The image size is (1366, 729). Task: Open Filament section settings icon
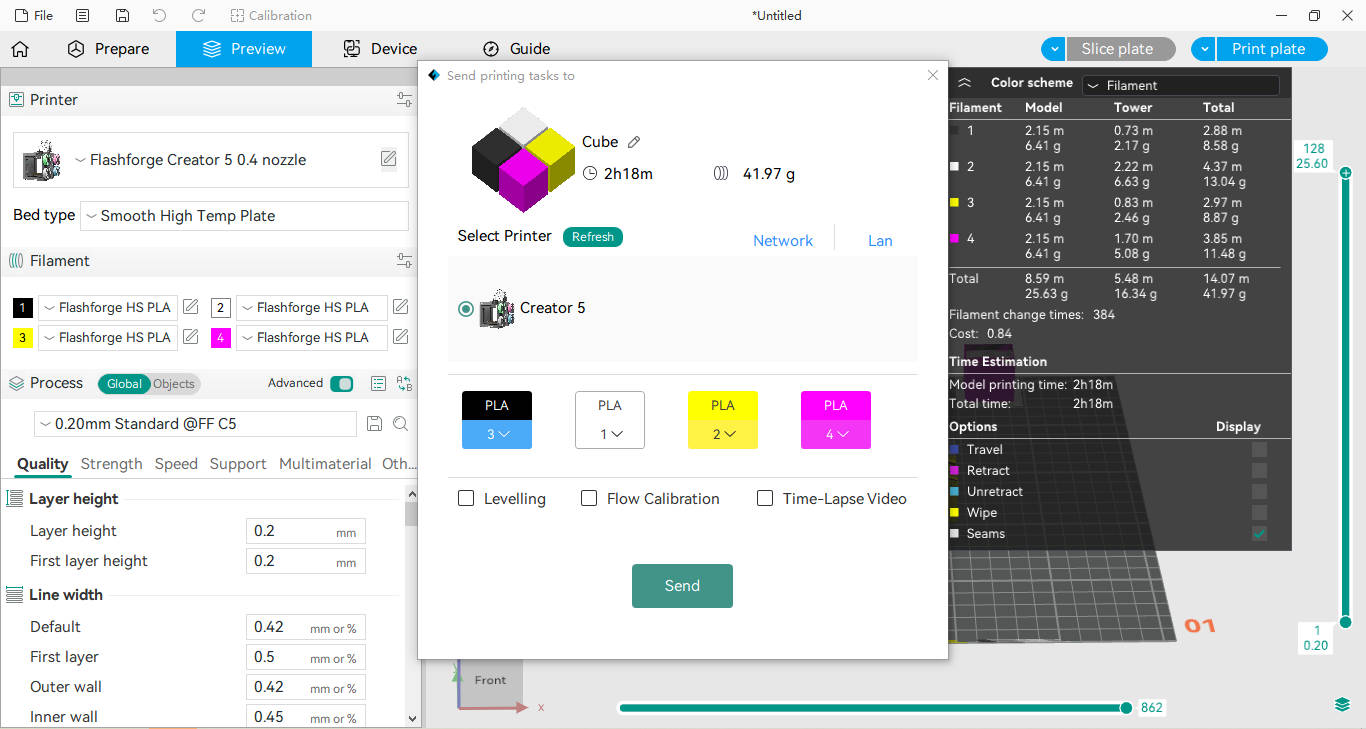pos(404,261)
